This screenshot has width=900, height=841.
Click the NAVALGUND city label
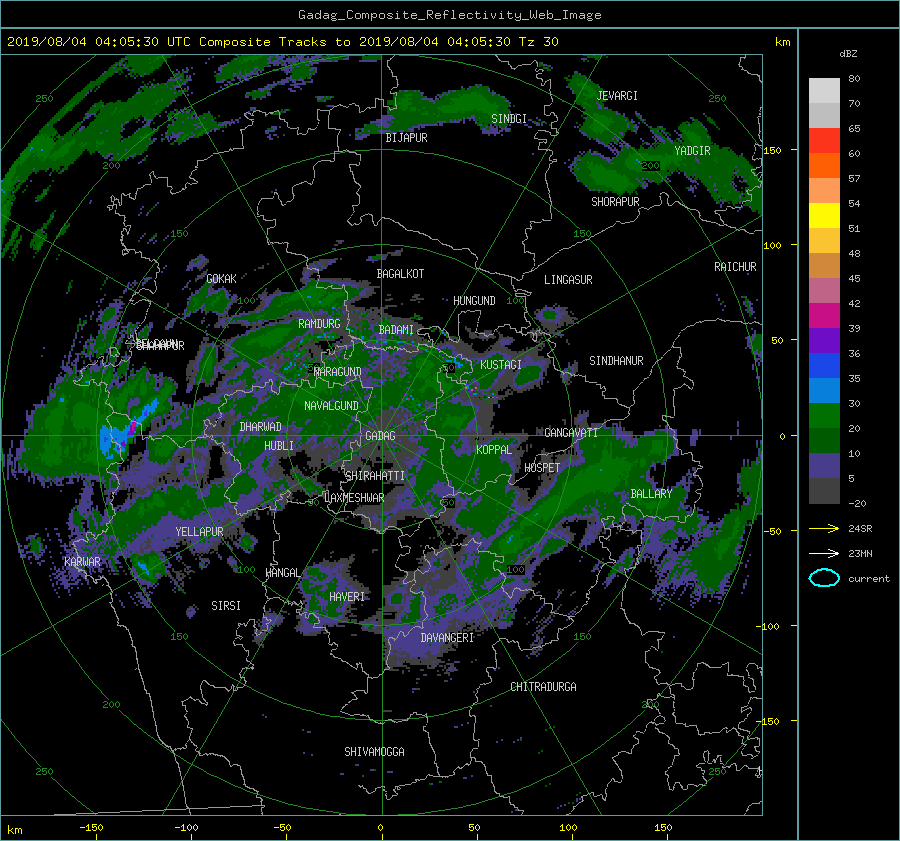(331, 406)
